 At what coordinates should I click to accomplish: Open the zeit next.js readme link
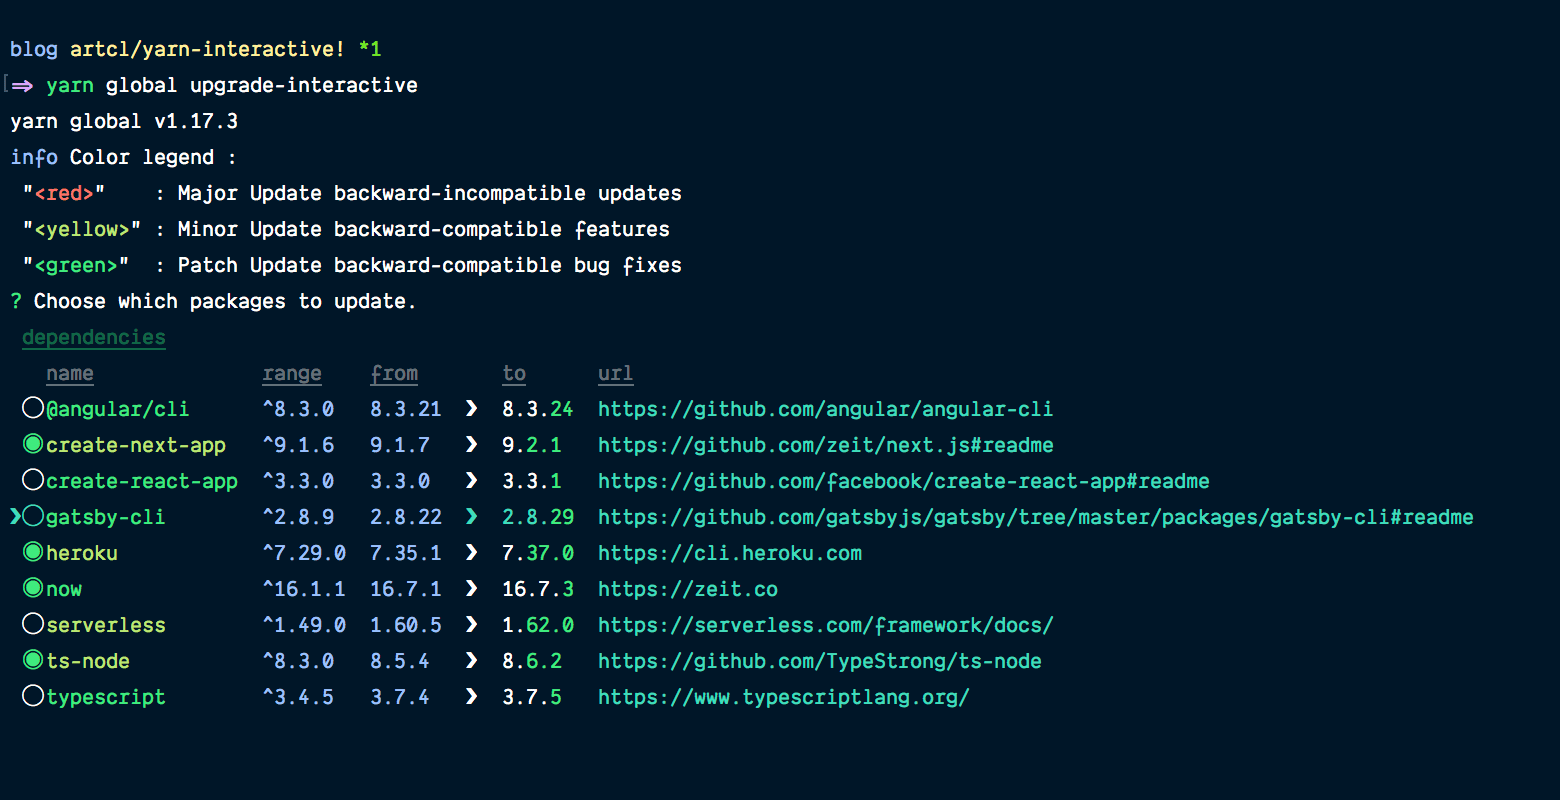[825, 445]
